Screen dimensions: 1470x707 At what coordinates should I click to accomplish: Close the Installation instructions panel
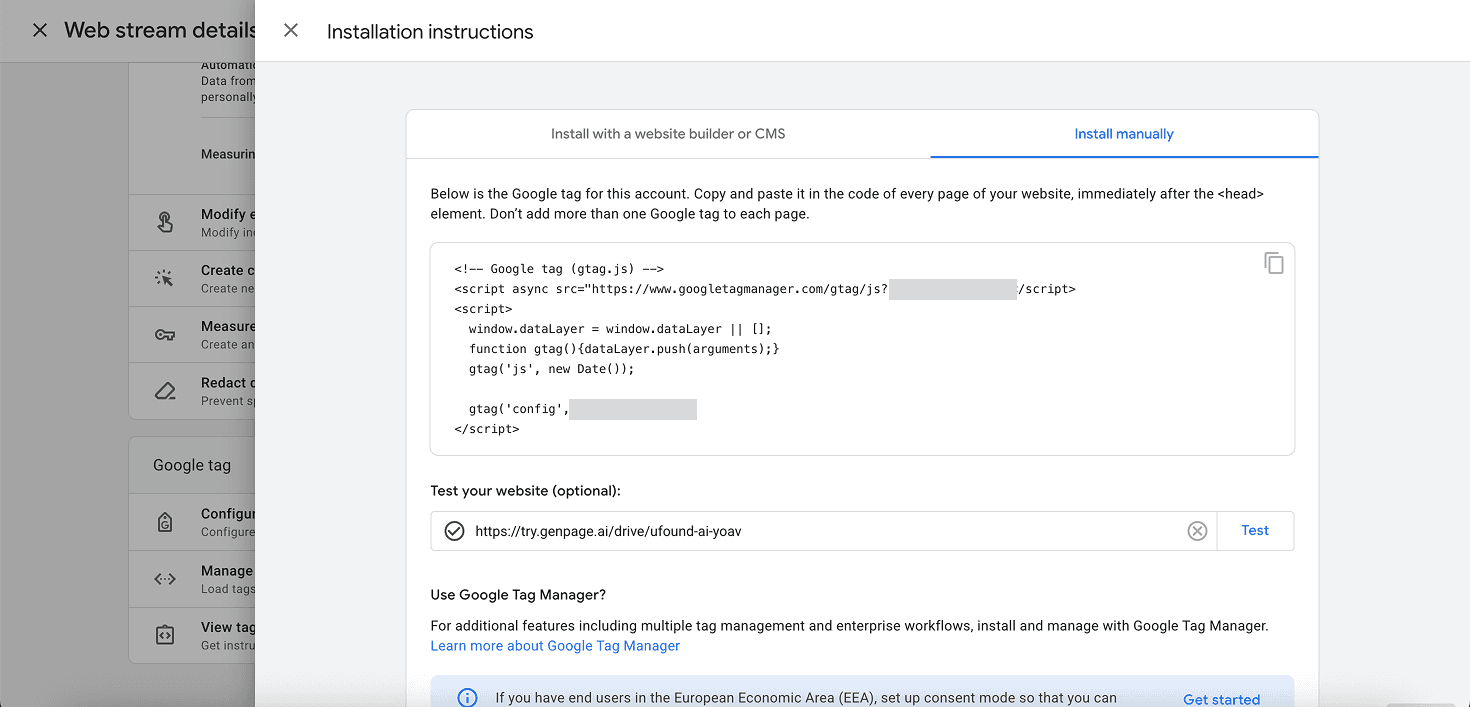pos(291,31)
